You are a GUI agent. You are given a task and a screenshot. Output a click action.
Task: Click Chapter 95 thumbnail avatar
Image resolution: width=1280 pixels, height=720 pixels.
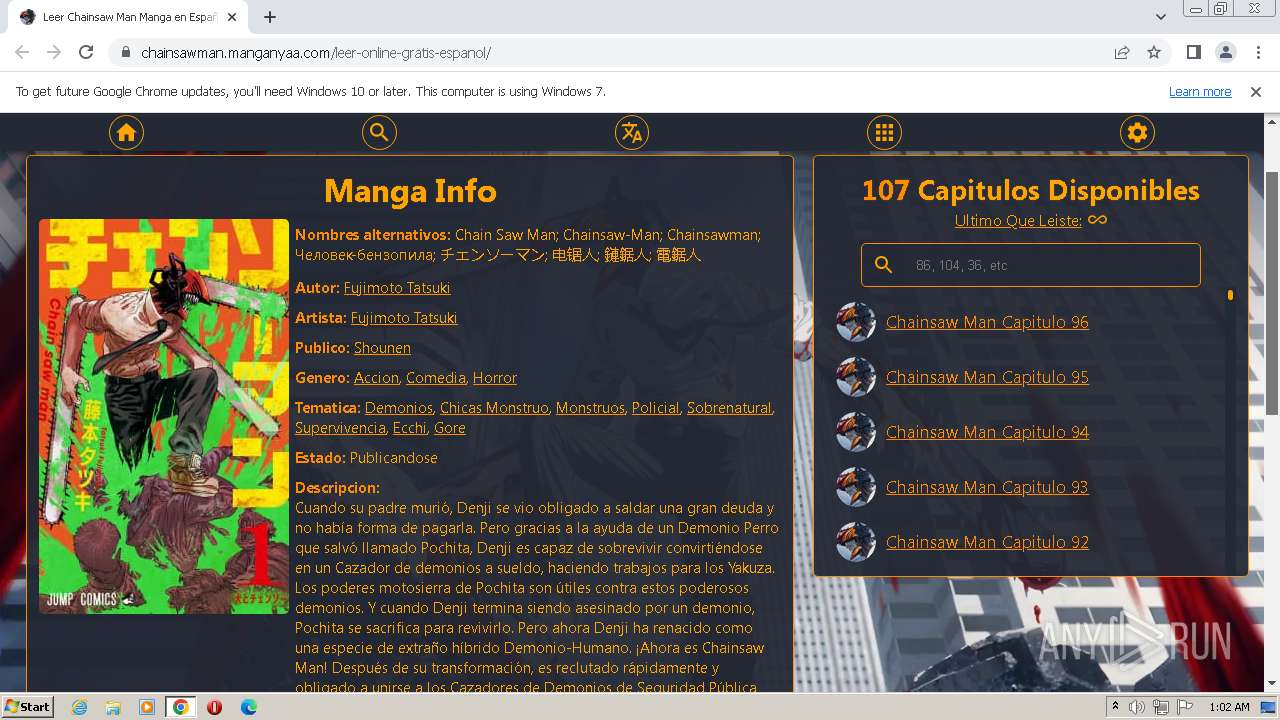856,377
